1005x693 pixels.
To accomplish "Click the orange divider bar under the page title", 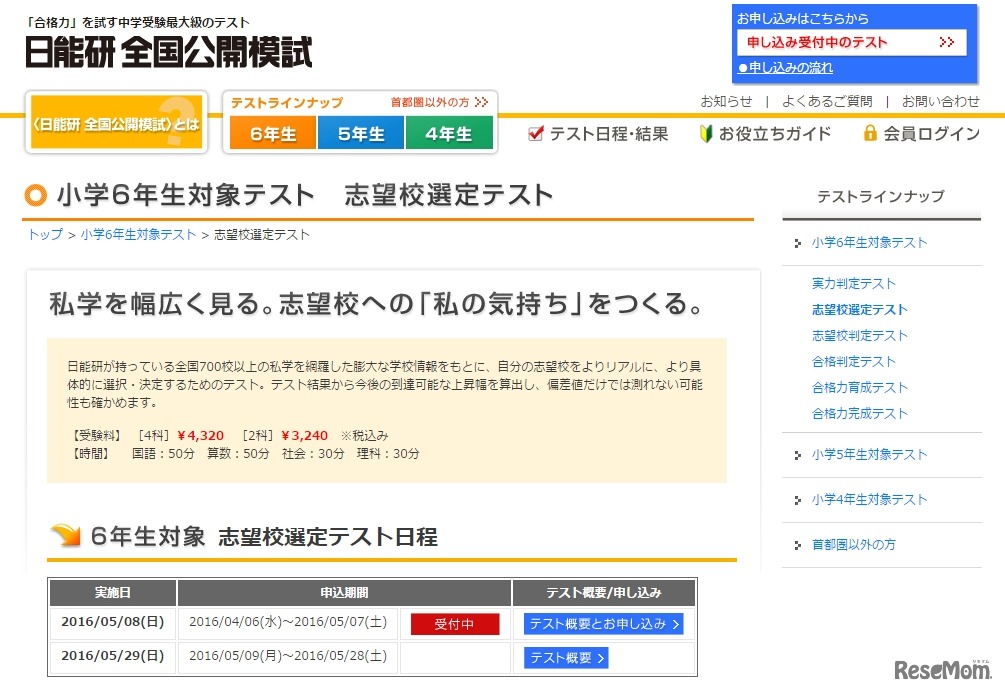I will coord(390,217).
